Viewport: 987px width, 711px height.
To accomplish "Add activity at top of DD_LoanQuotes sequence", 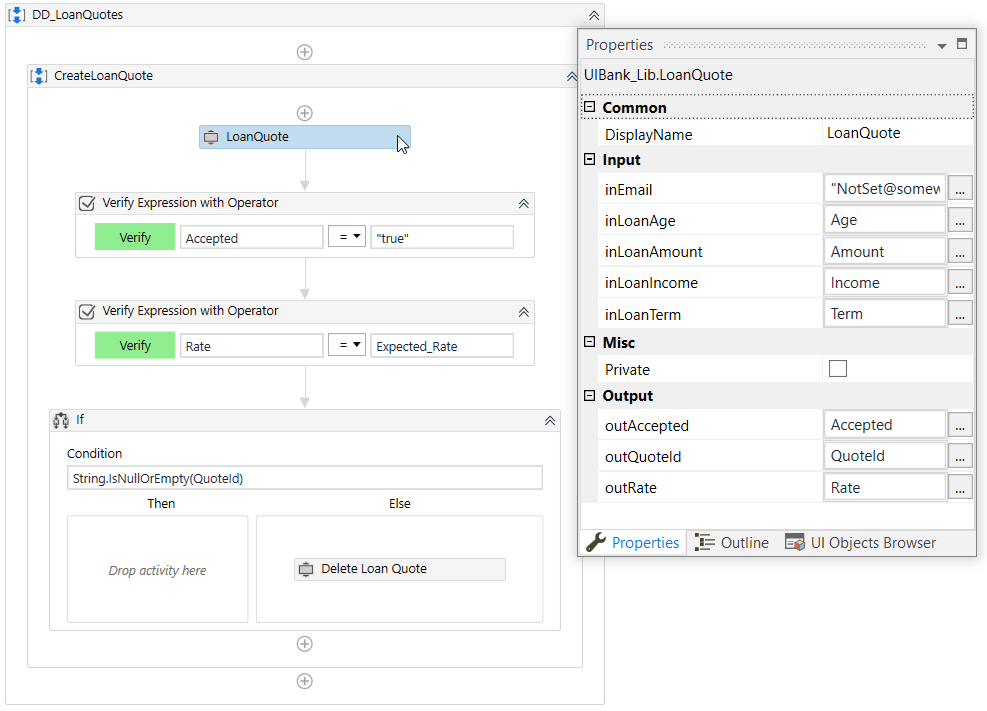I will pyautogui.click(x=305, y=52).
